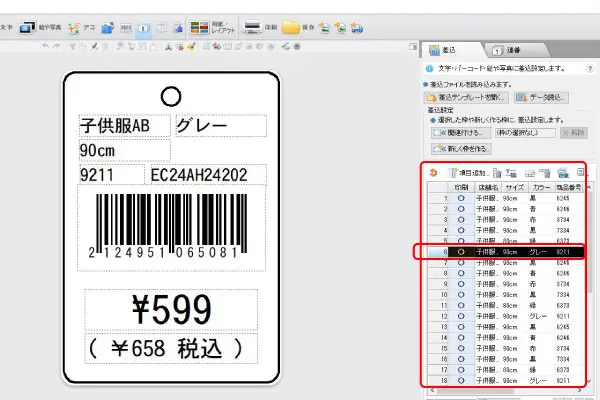Click the table's horizontal scrollbar right arrow
Viewport: 600px width, 400px height.
[580, 390]
